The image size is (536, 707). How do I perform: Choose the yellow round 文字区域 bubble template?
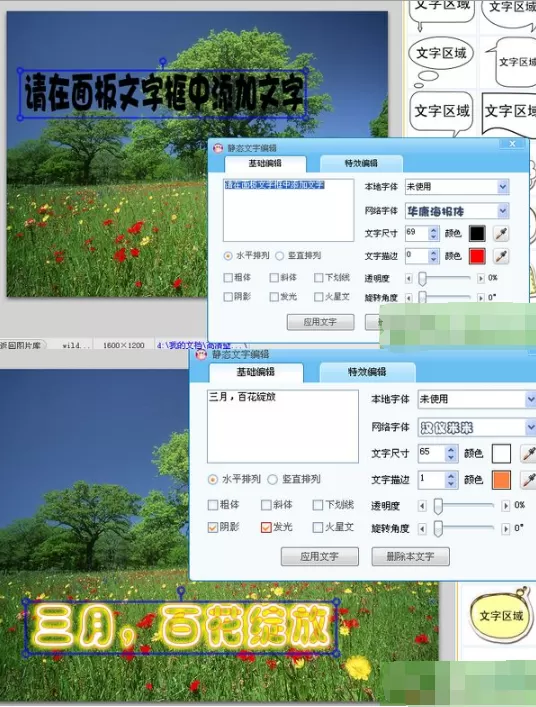point(500,615)
